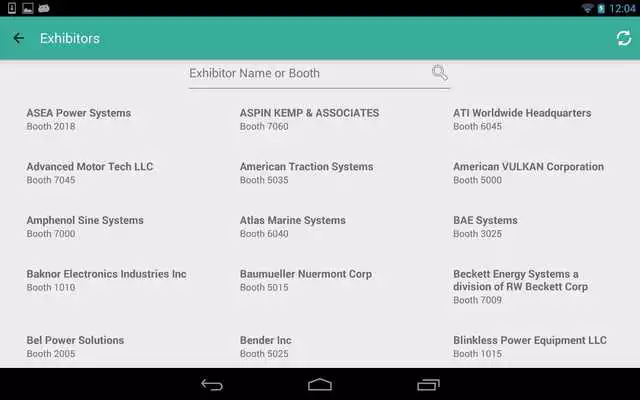640x400 pixels.
Task: Open Beckett Energy Systems exhibitor
Action: [520, 287]
